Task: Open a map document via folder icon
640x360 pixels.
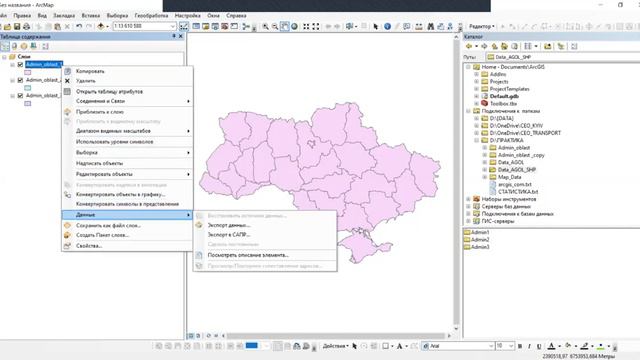Action: point(8,27)
